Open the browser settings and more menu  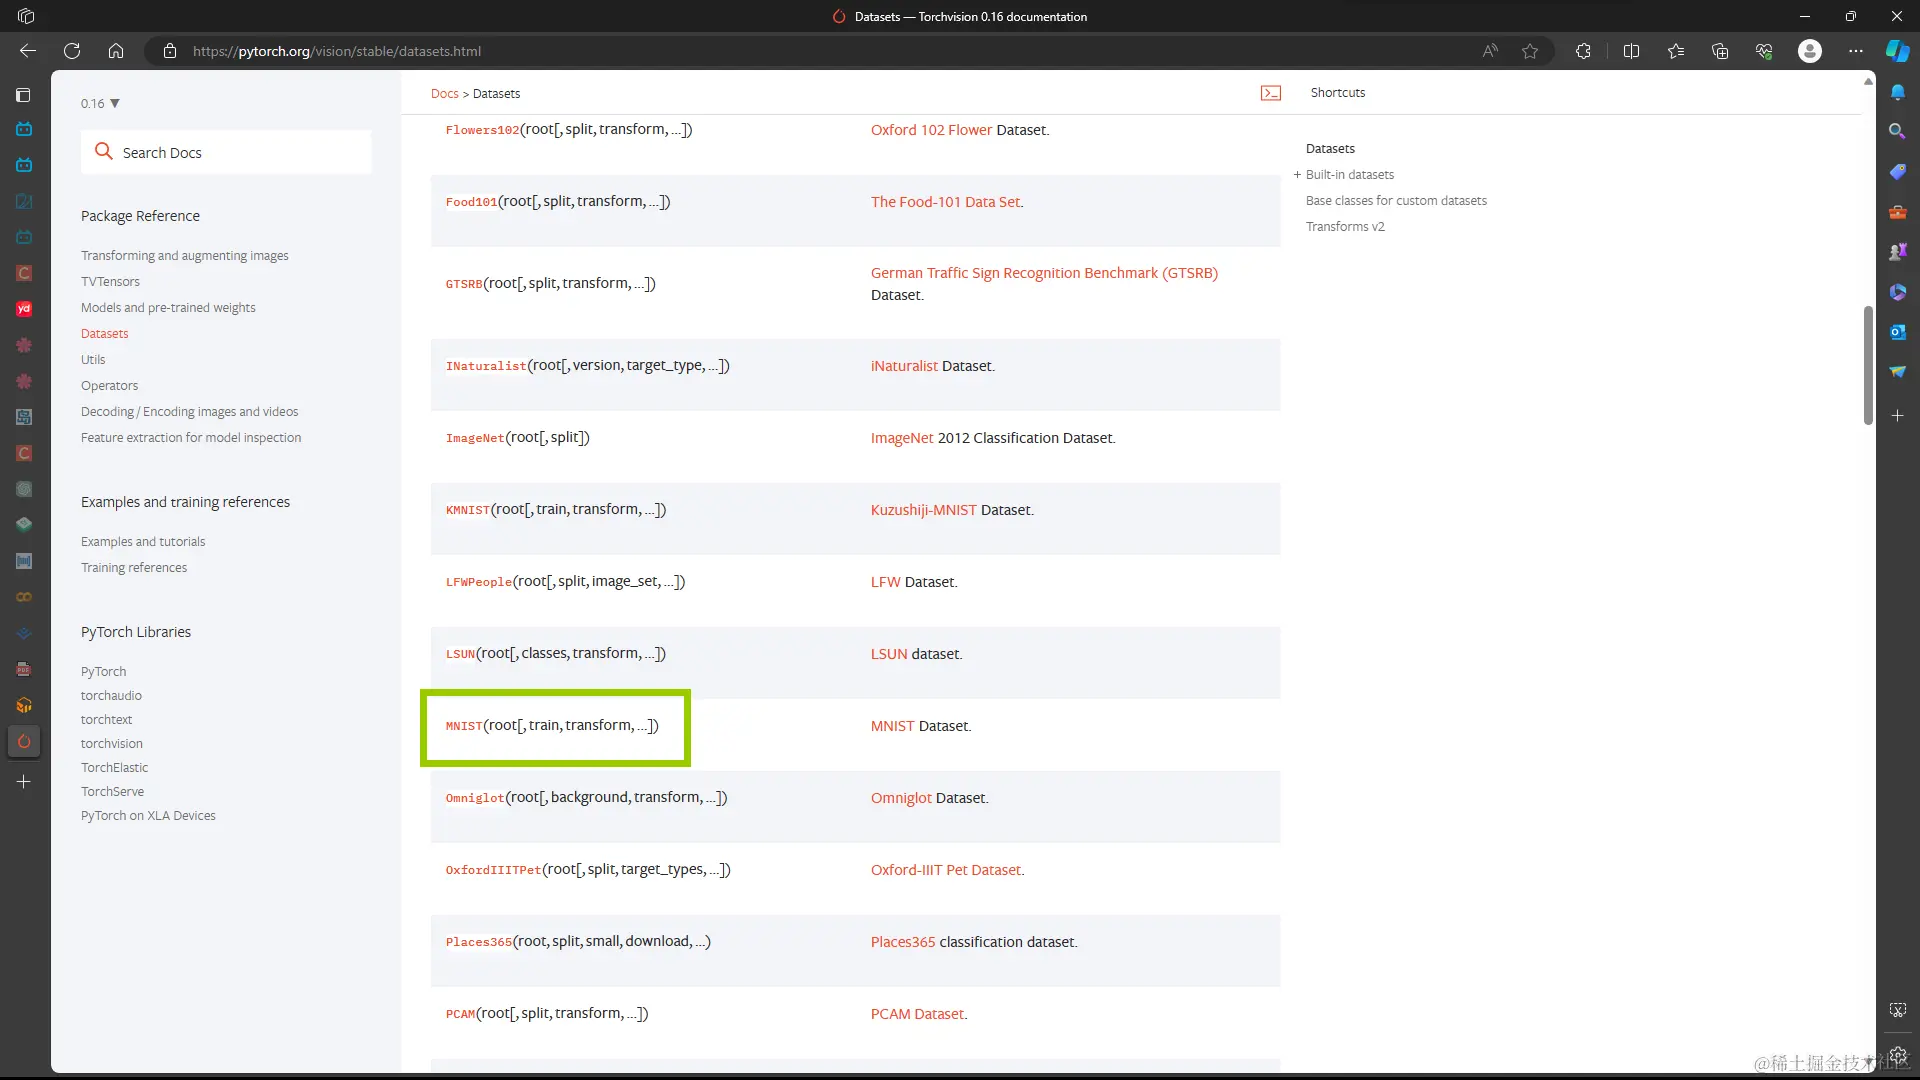1856,51
